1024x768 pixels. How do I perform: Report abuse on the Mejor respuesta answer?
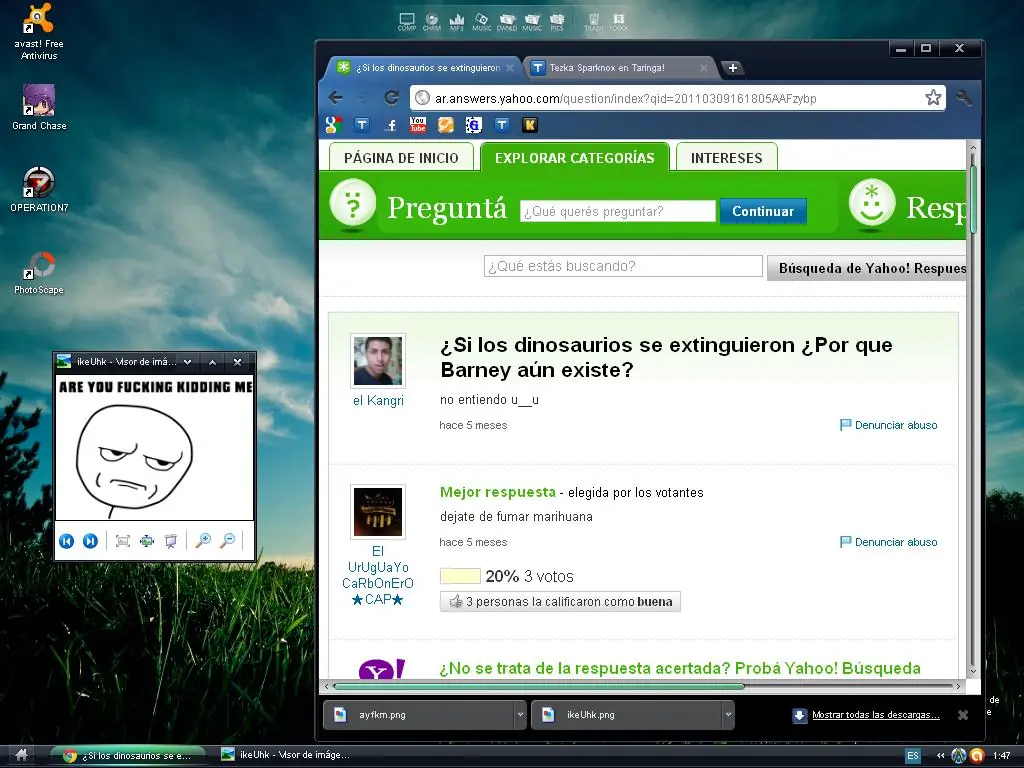click(889, 542)
